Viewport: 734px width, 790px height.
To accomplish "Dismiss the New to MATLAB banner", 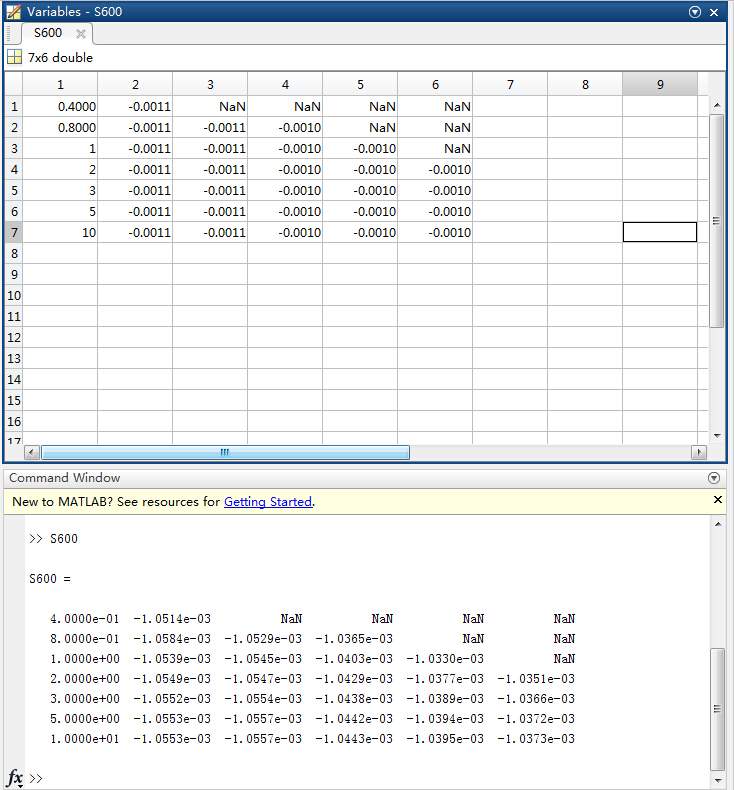I will [x=718, y=500].
